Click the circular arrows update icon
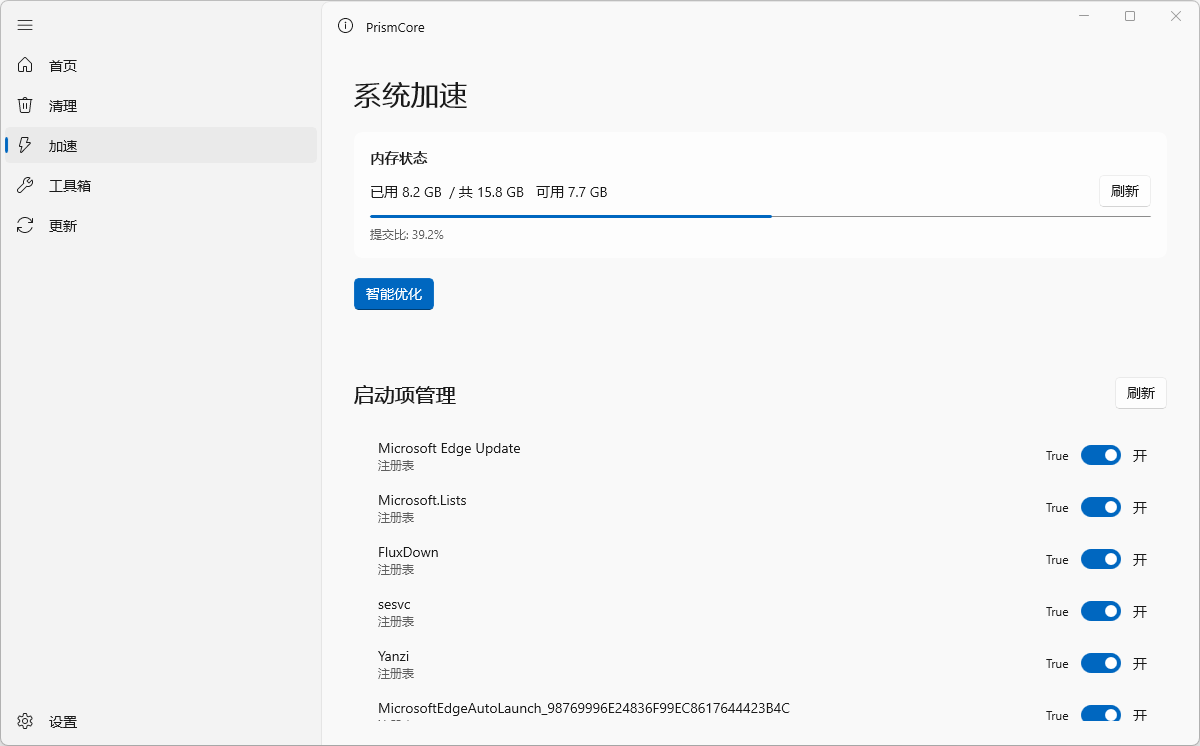Viewport: 1200px width, 746px height. coord(26,225)
